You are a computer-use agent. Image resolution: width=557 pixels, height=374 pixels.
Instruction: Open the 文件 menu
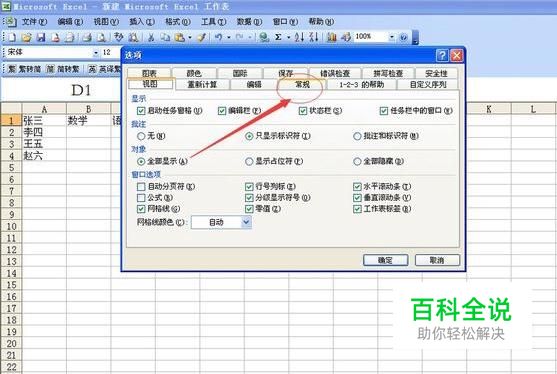[x=34, y=22]
